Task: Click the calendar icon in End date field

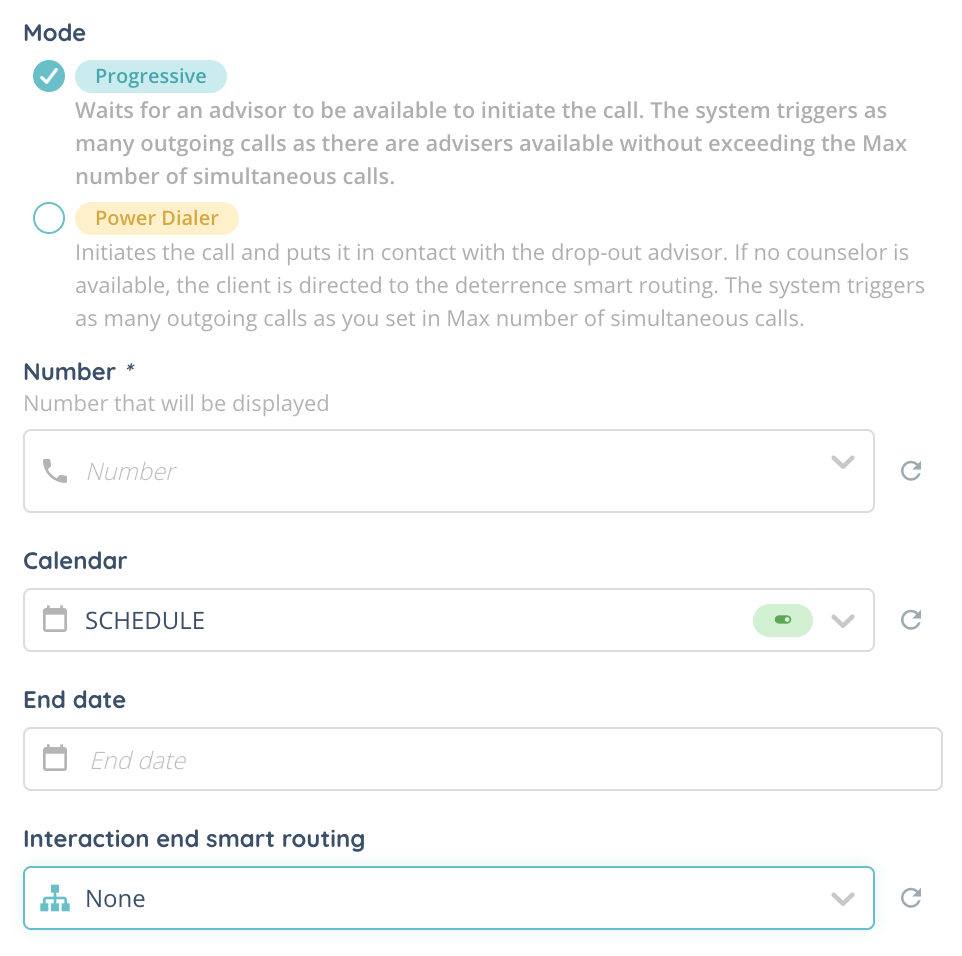Action: click(x=56, y=759)
